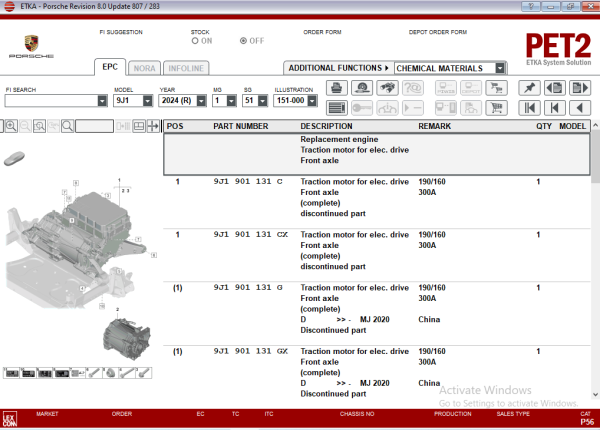Viewport: 600px width, 430px height.
Task: Click the double shopping carts icon
Action: click(x=496, y=88)
